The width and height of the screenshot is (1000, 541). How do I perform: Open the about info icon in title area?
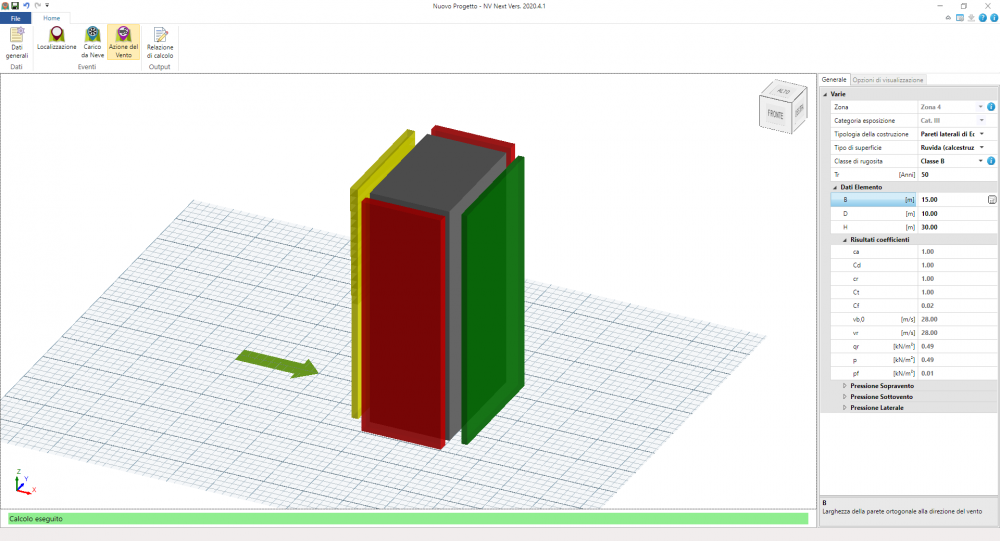pos(994,18)
